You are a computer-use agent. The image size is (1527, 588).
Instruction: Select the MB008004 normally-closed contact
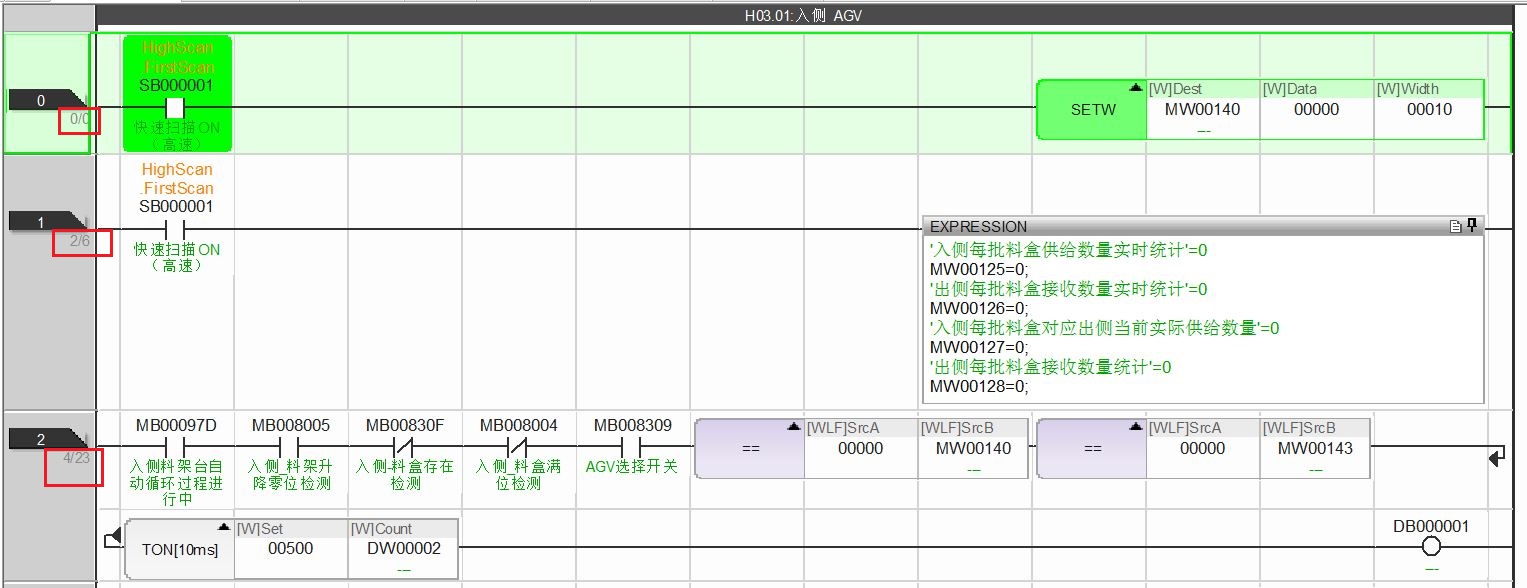pyautogui.click(x=518, y=447)
